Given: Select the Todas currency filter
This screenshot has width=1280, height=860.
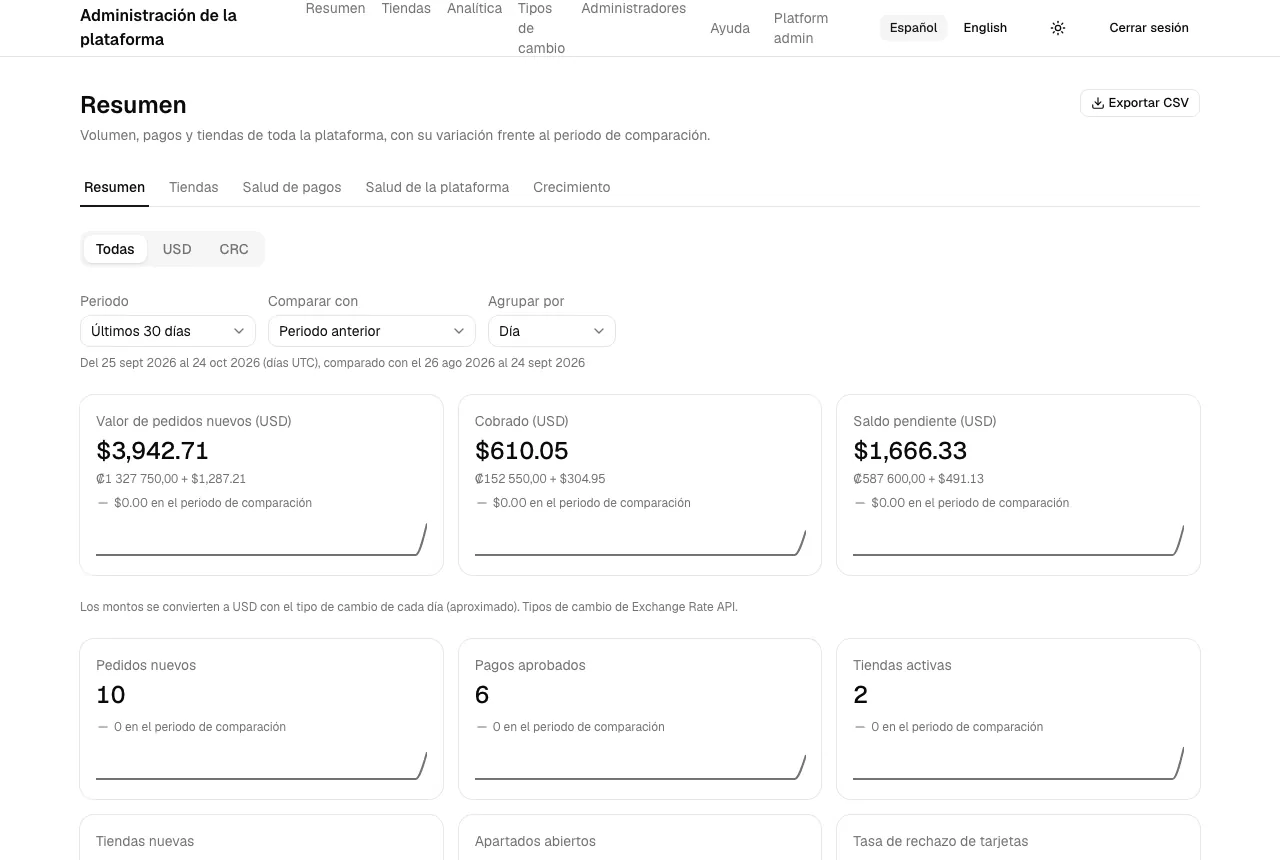Looking at the screenshot, I should [115, 249].
